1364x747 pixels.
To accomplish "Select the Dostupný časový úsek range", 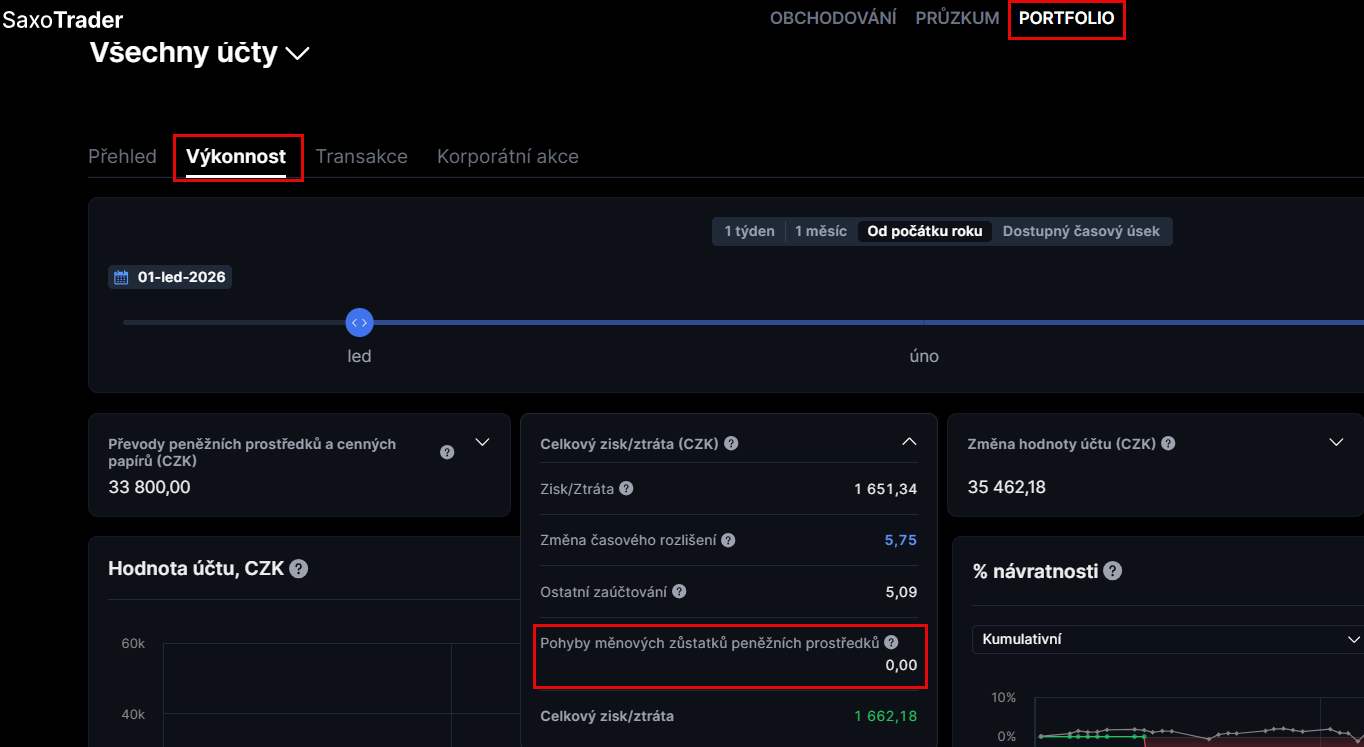I will point(1080,231).
